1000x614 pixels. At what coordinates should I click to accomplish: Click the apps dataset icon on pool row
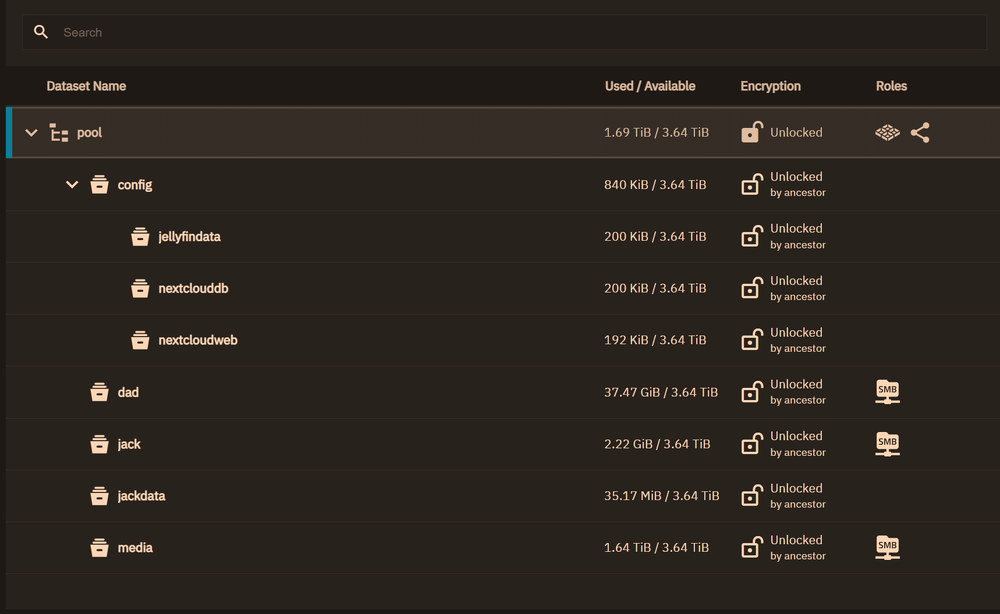(887, 132)
